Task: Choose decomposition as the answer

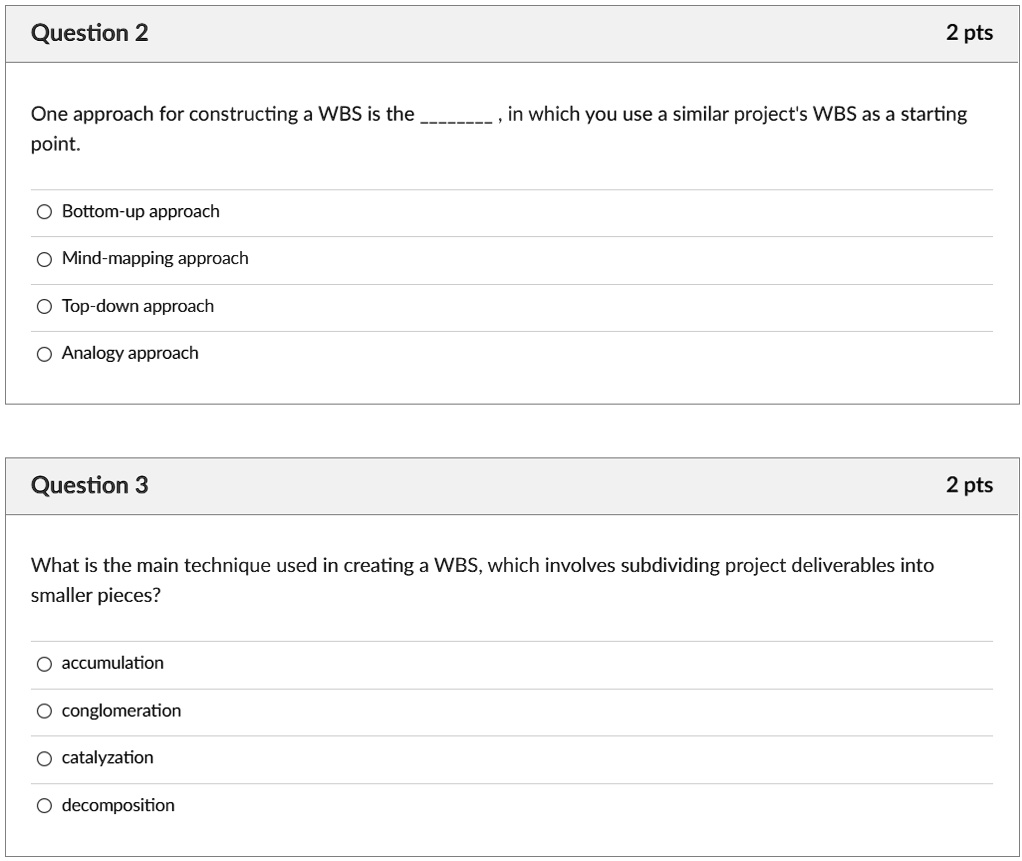Action: pyautogui.click(x=44, y=805)
